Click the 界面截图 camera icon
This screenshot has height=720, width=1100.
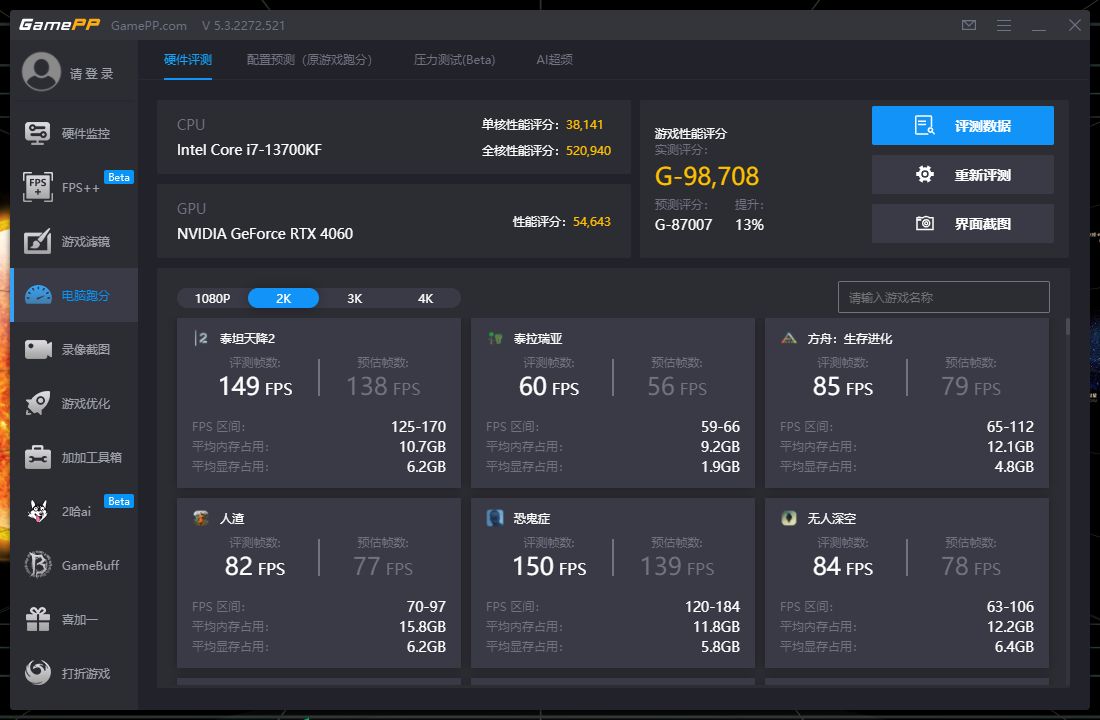point(925,223)
